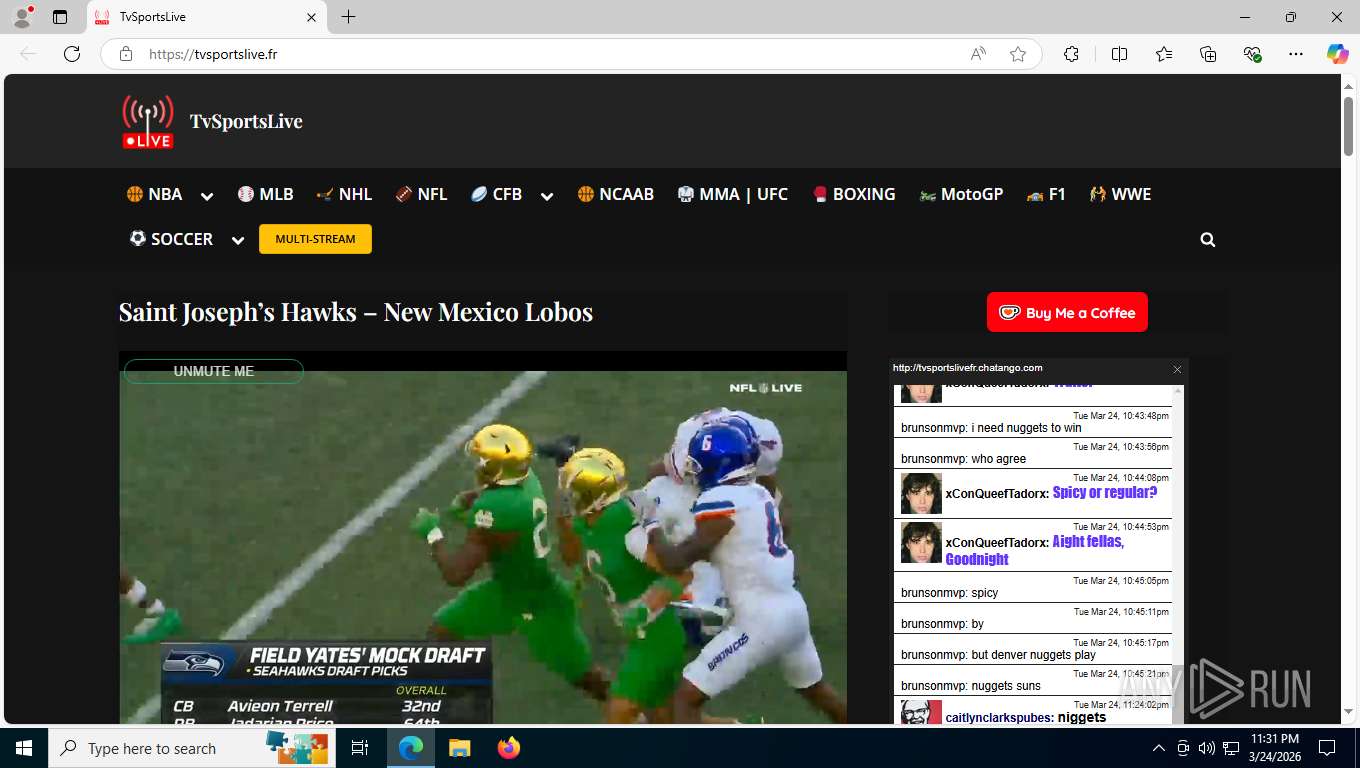Open the MLB menu item

pyautogui.click(x=265, y=194)
